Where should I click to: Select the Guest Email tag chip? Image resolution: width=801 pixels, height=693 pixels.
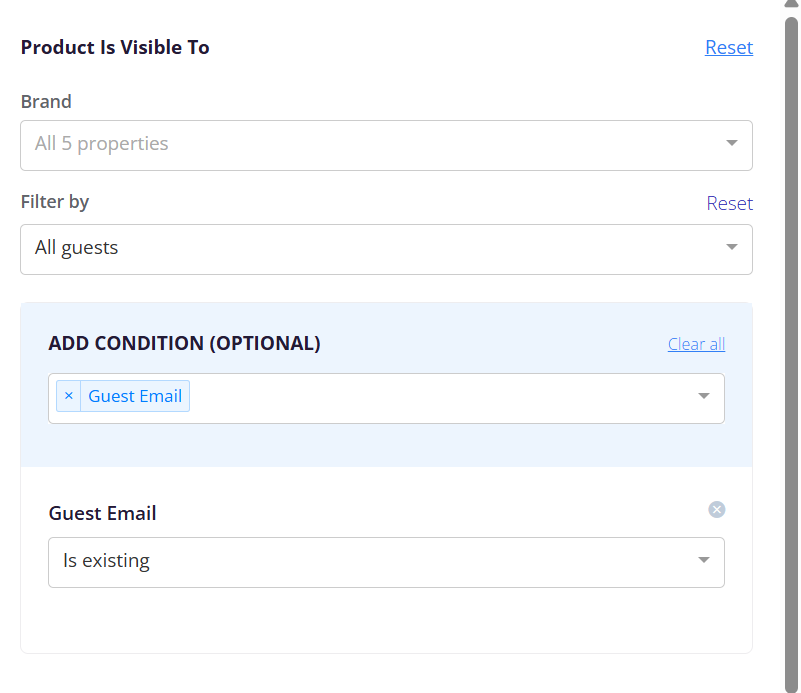coord(135,396)
